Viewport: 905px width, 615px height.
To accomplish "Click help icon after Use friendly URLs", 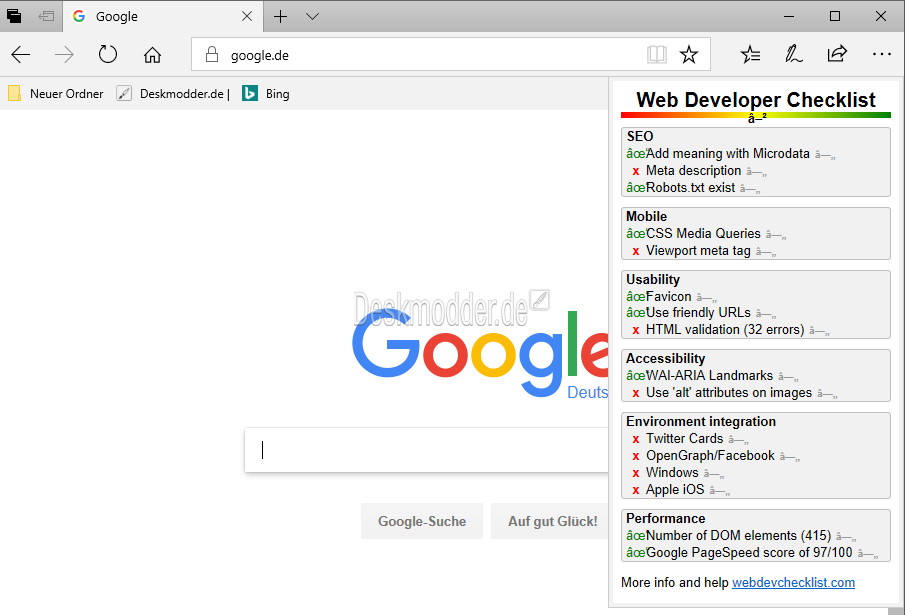I will 766,314.
